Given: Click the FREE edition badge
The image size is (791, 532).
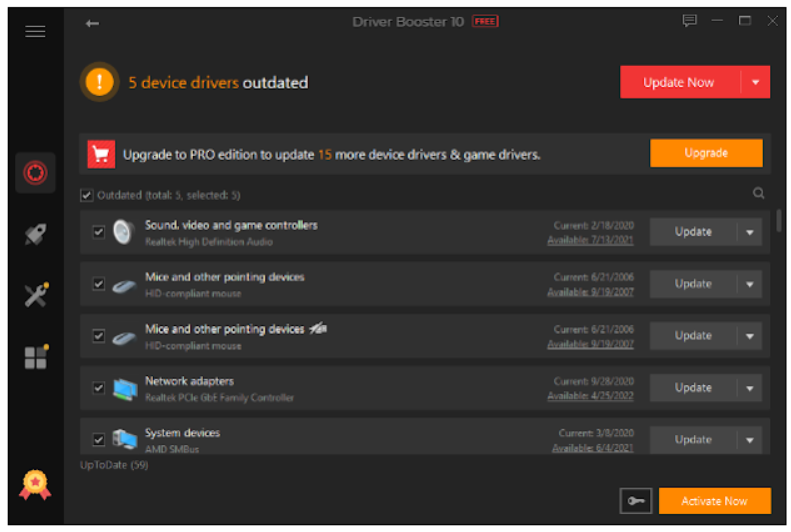Looking at the screenshot, I should pyautogui.click(x=485, y=22).
